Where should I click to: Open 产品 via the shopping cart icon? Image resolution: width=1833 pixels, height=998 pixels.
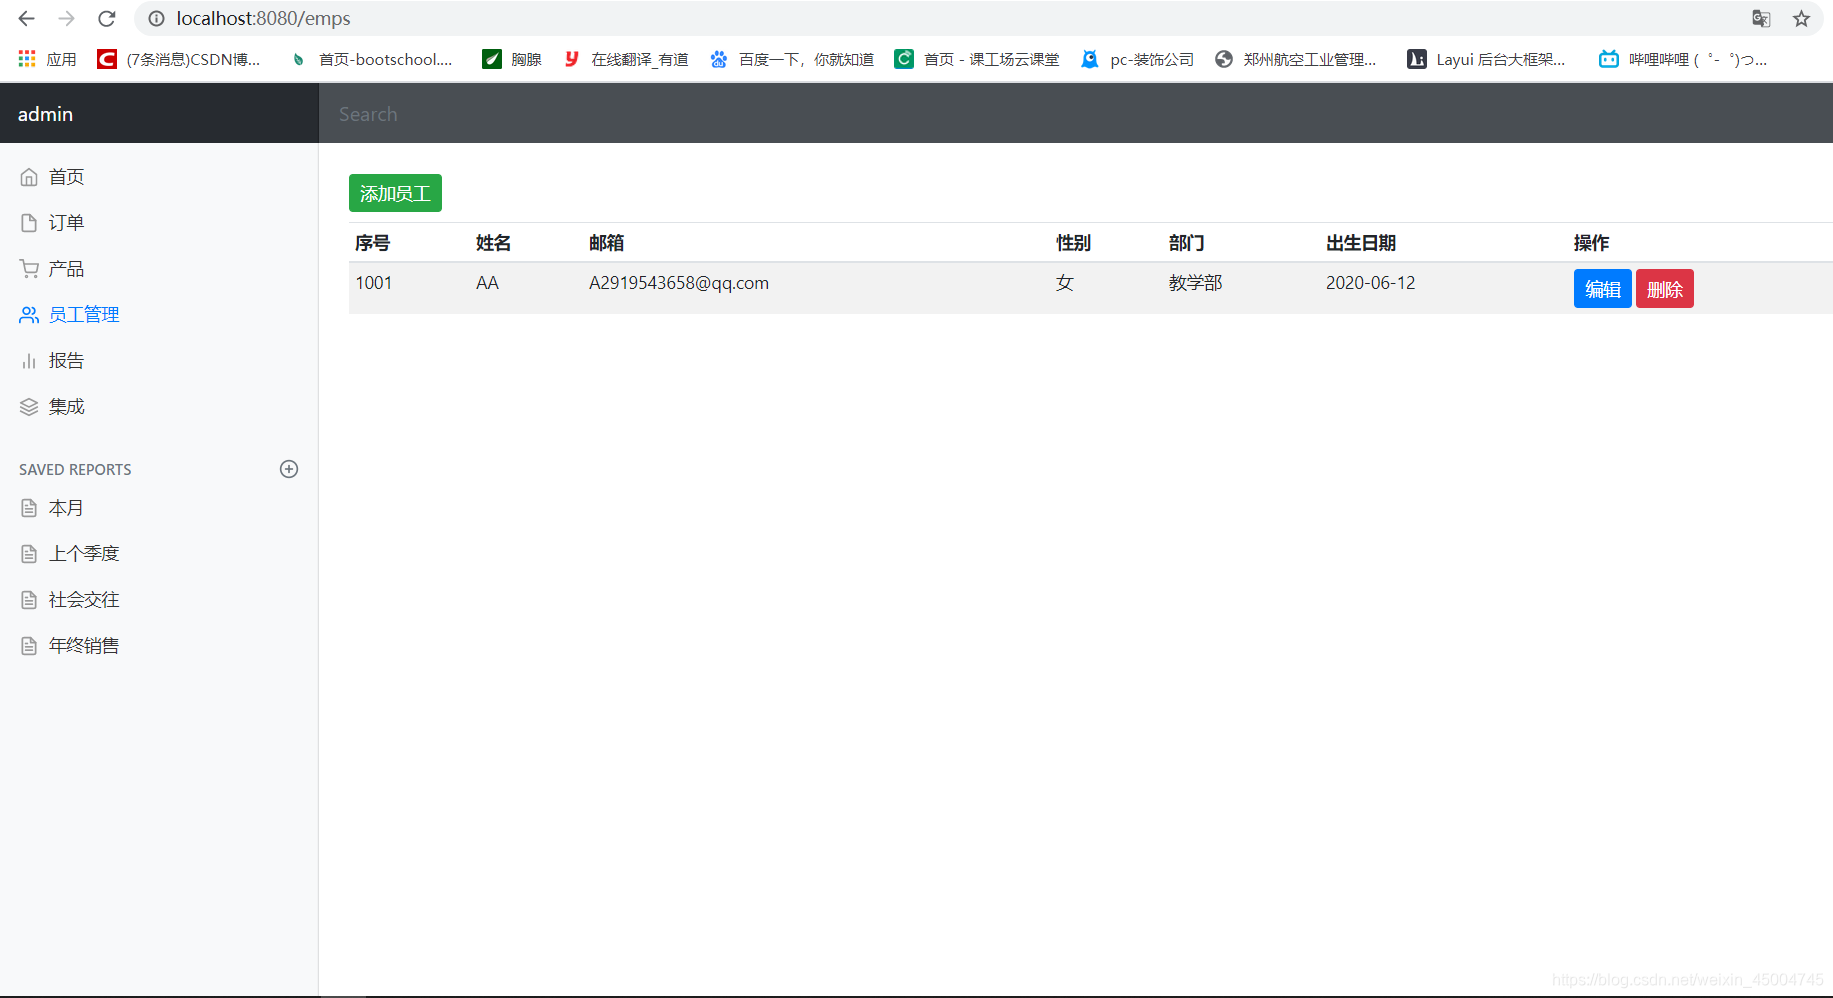point(28,268)
